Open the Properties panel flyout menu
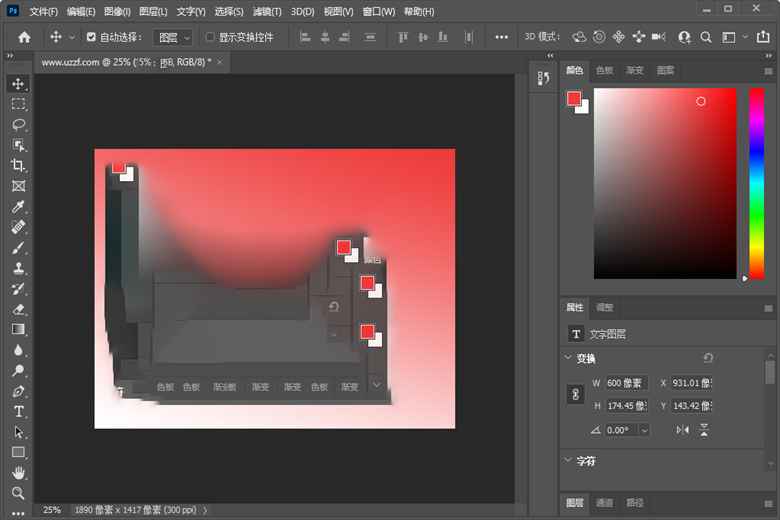Screen dimensions: 780x520 (769, 309)
